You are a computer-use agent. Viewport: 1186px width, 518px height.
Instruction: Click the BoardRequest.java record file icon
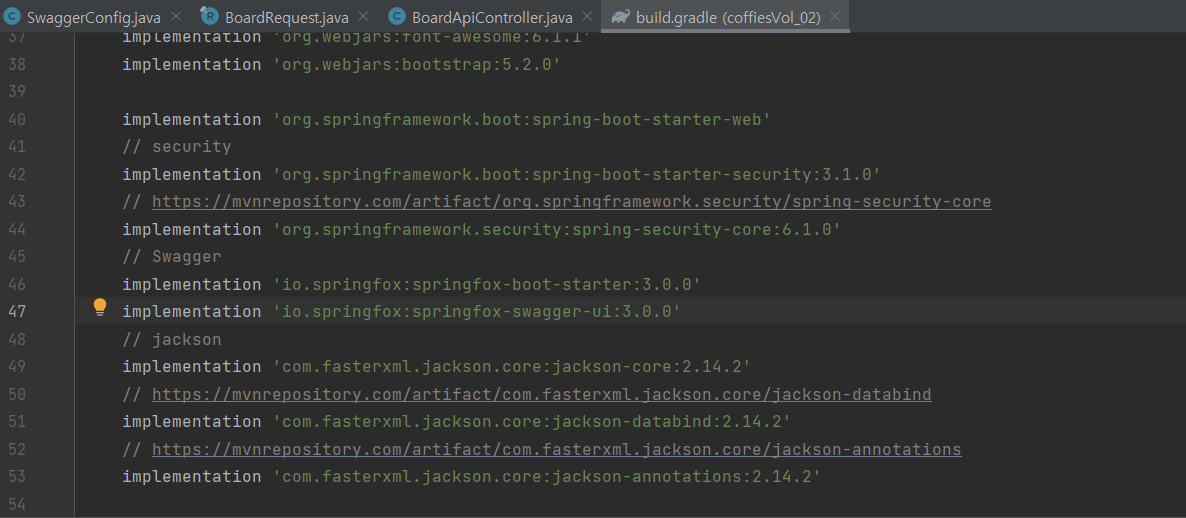(210, 16)
